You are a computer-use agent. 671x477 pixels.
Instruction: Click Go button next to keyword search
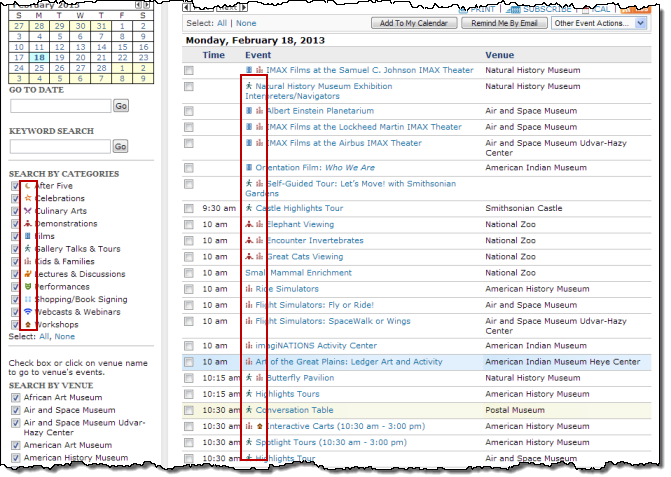click(121, 146)
